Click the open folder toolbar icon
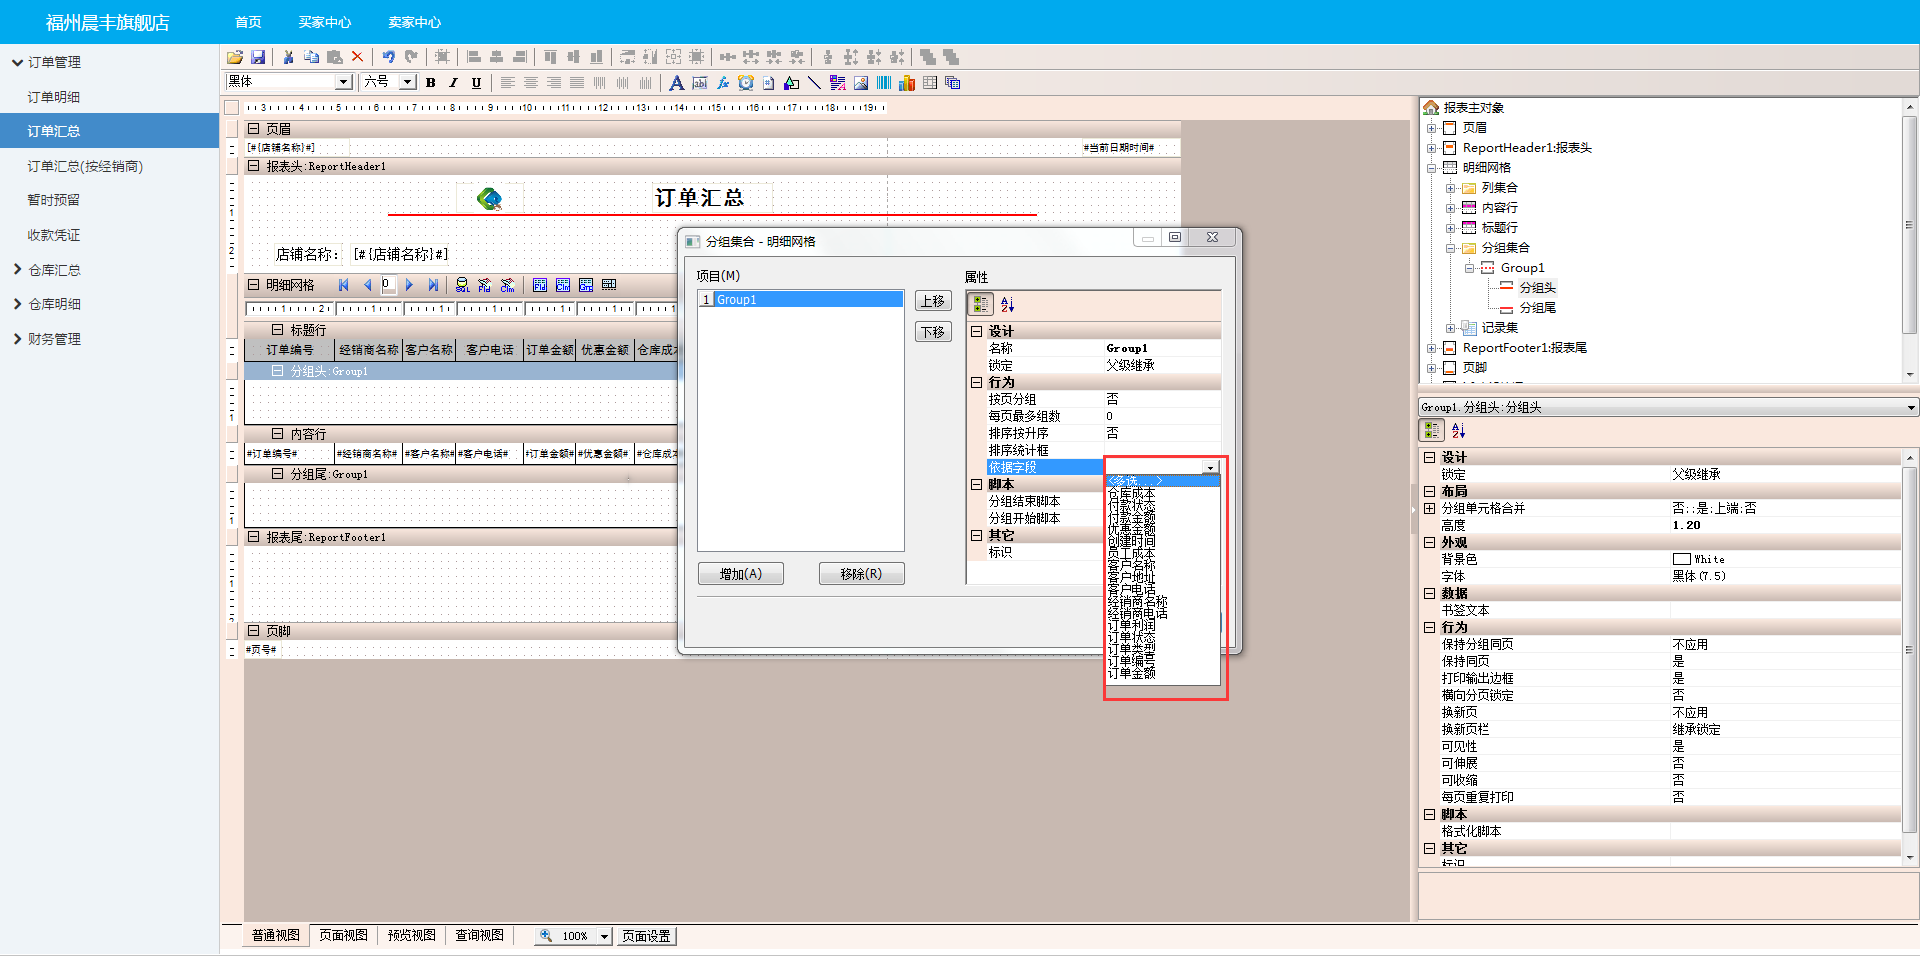Viewport: 1920px width, 956px height. [x=235, y=57]
